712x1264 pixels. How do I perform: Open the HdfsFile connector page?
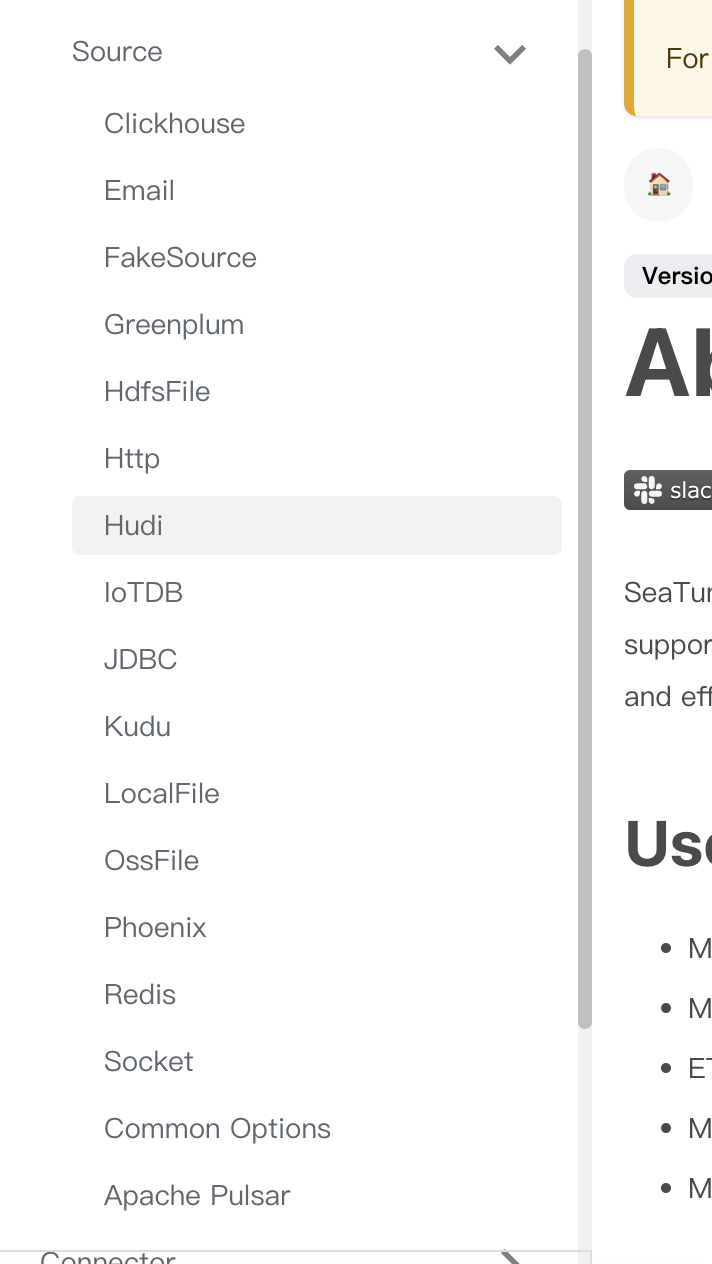coord(157,391)
